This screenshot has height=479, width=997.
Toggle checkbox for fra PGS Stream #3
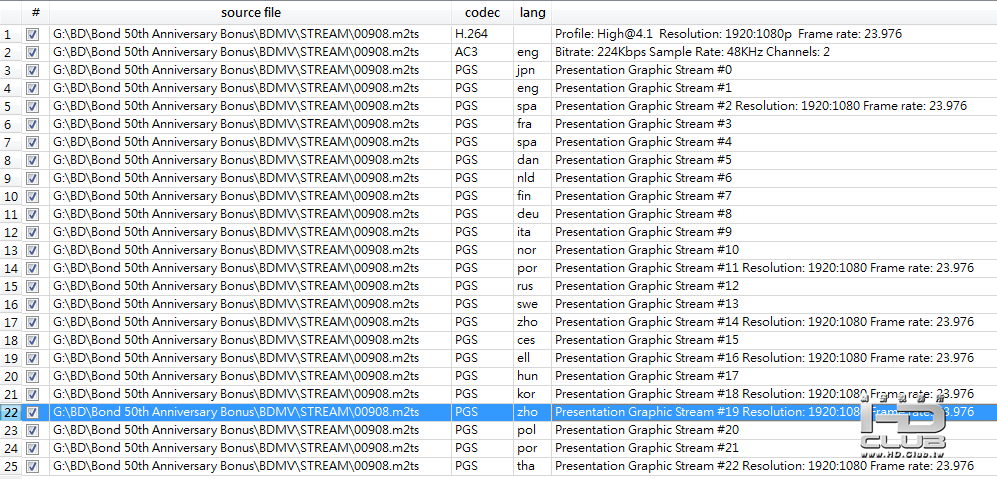point(33,124)
